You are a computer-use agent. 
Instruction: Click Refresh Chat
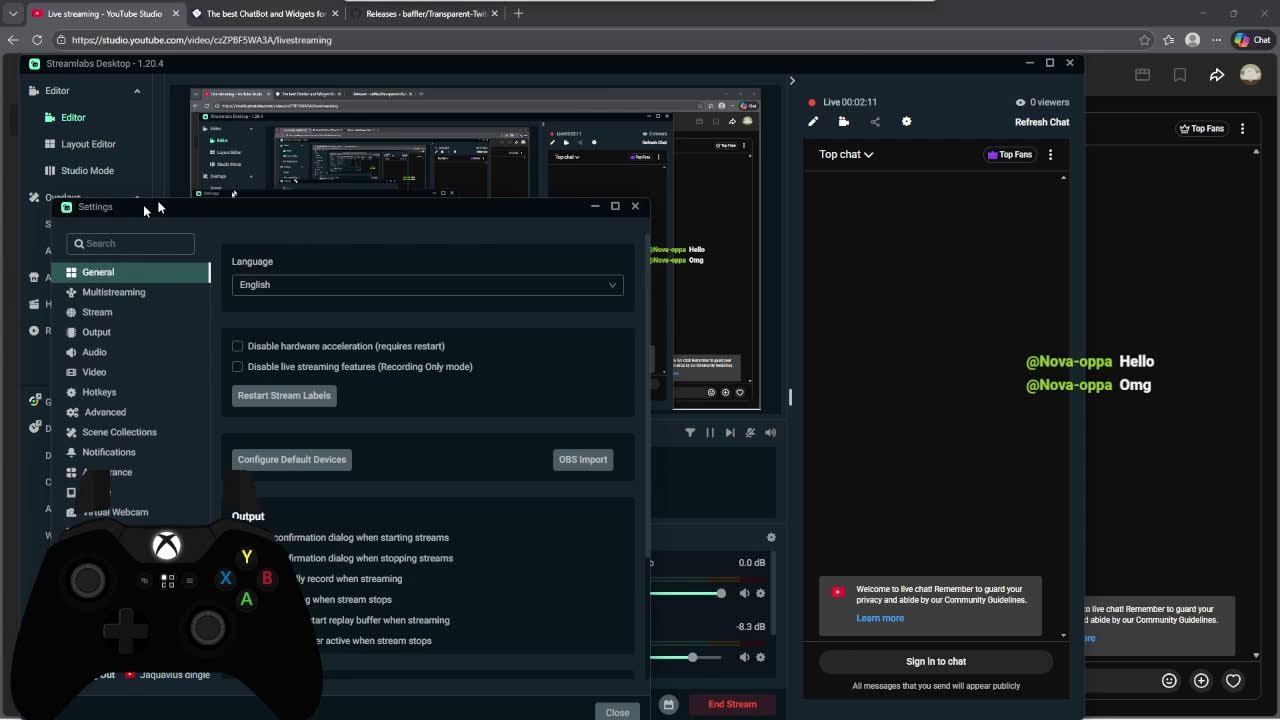1042,122
